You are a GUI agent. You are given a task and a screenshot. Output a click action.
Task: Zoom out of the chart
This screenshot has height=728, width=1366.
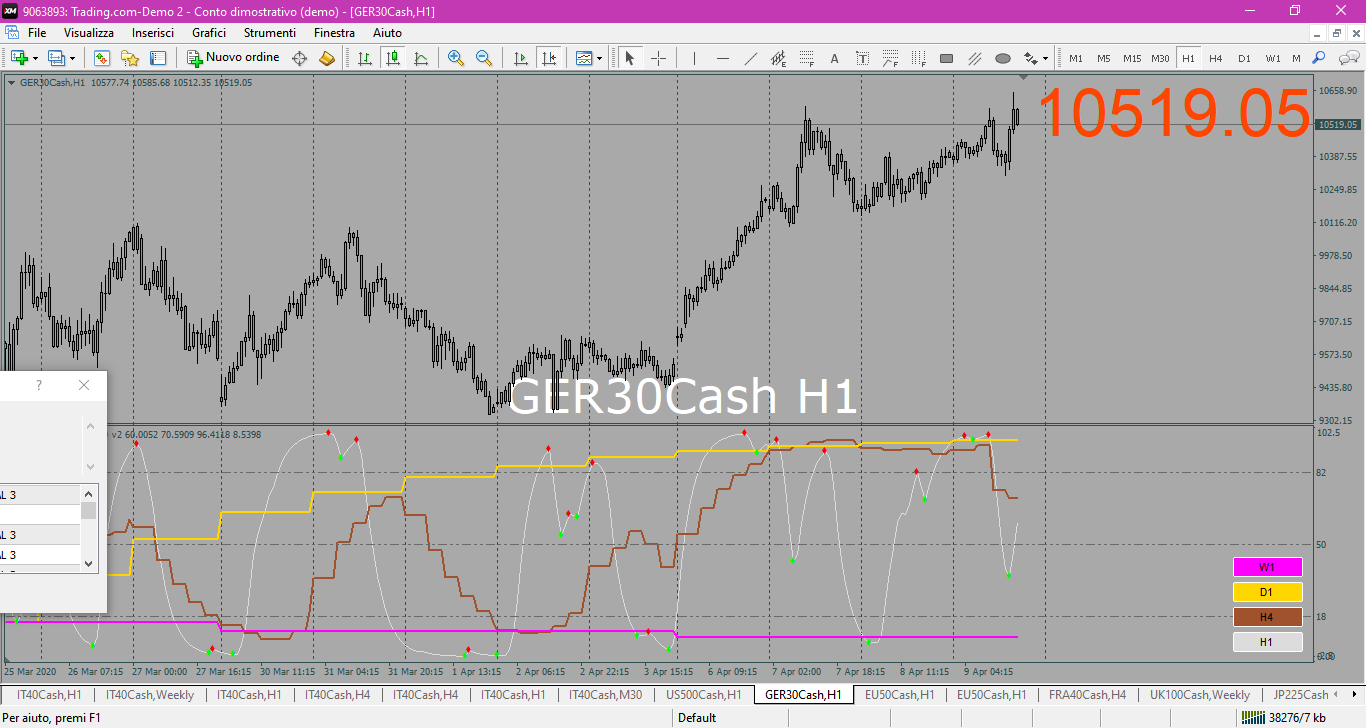484,58
